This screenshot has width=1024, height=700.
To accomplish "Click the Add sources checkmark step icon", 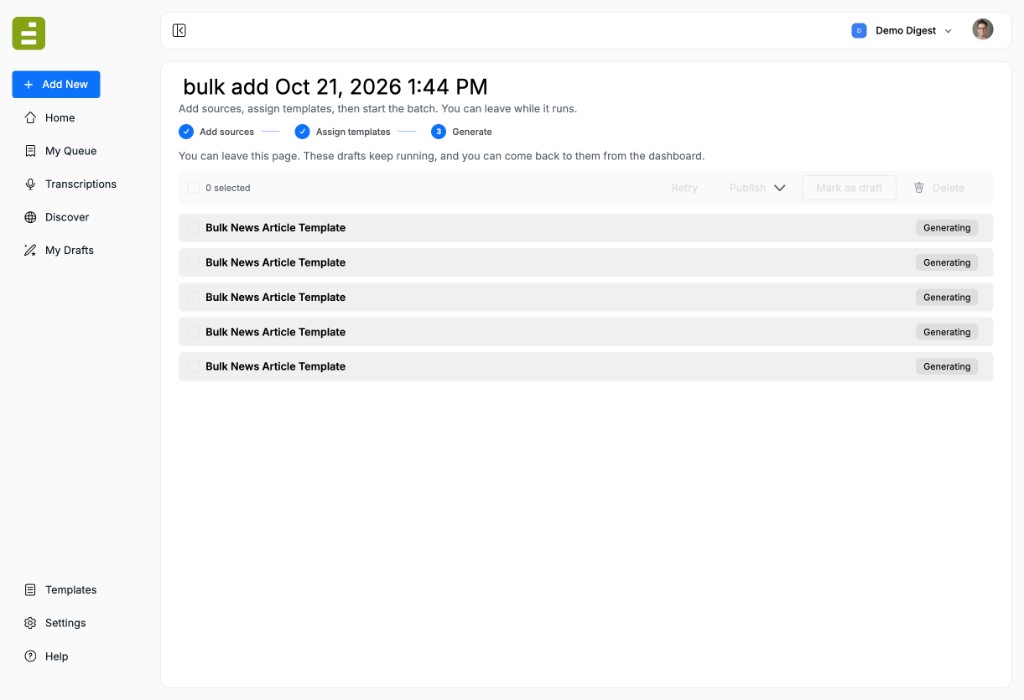I will 186,131.
